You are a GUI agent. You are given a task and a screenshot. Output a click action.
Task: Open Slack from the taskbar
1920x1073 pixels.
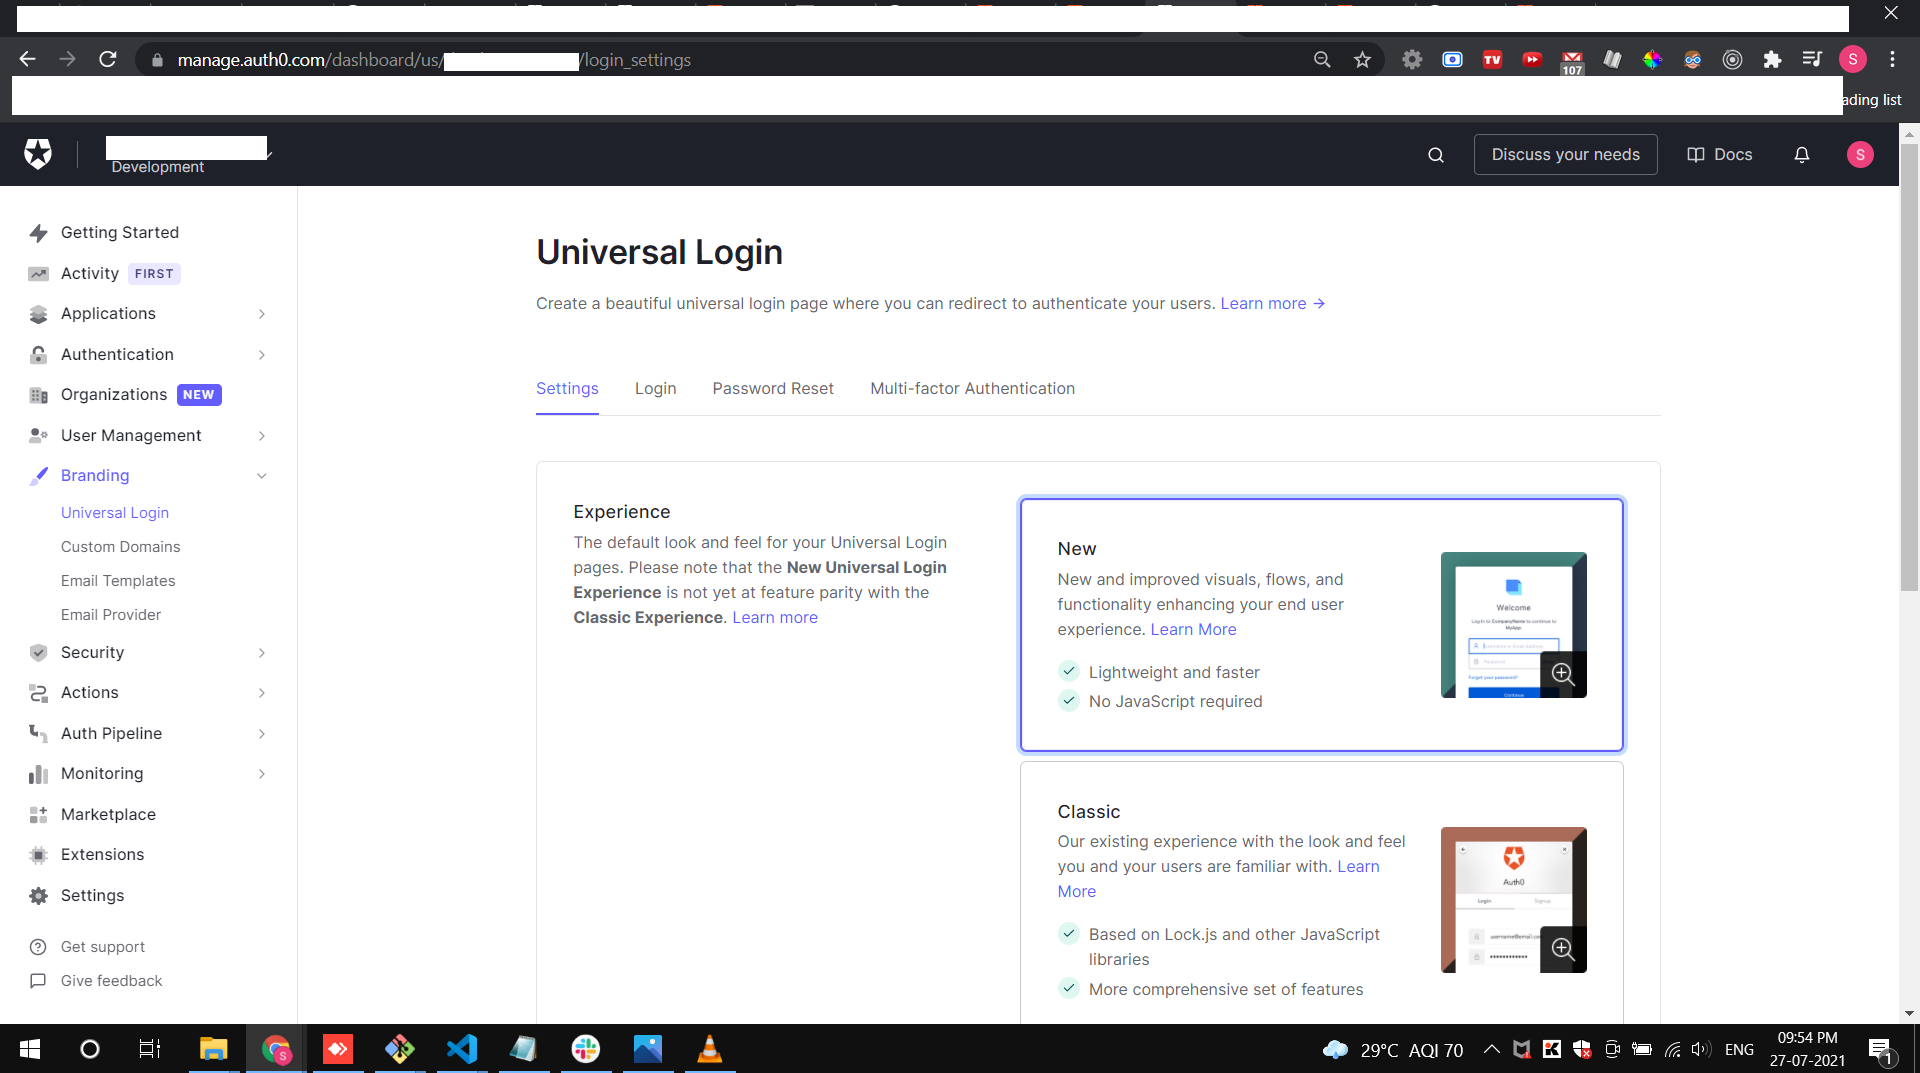pos(586,1049)
